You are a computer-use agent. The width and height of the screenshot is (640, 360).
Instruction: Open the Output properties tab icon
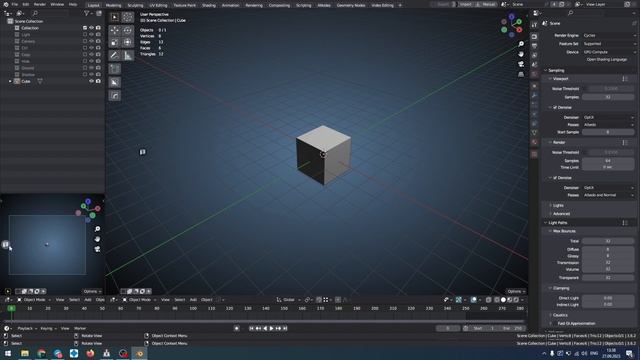(534, 46)
